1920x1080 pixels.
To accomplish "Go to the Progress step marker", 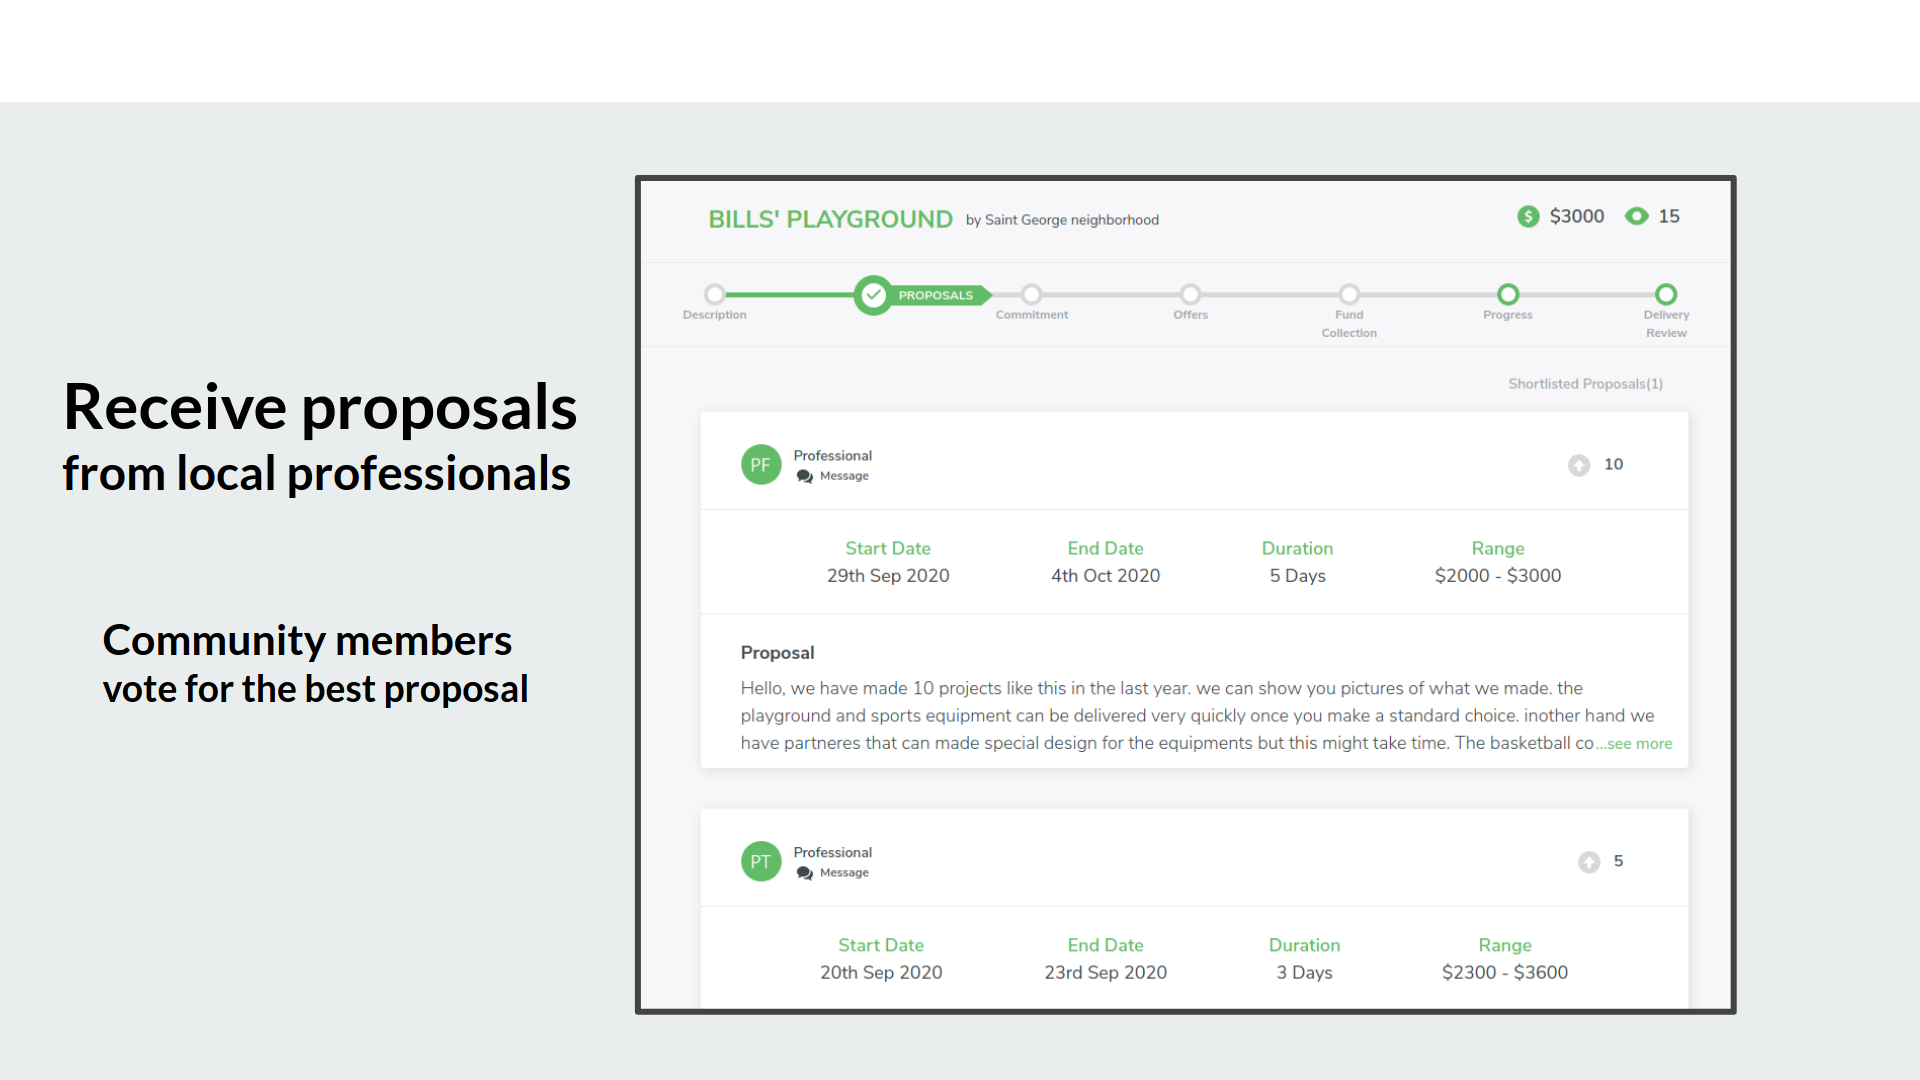I will (1508, 295).
